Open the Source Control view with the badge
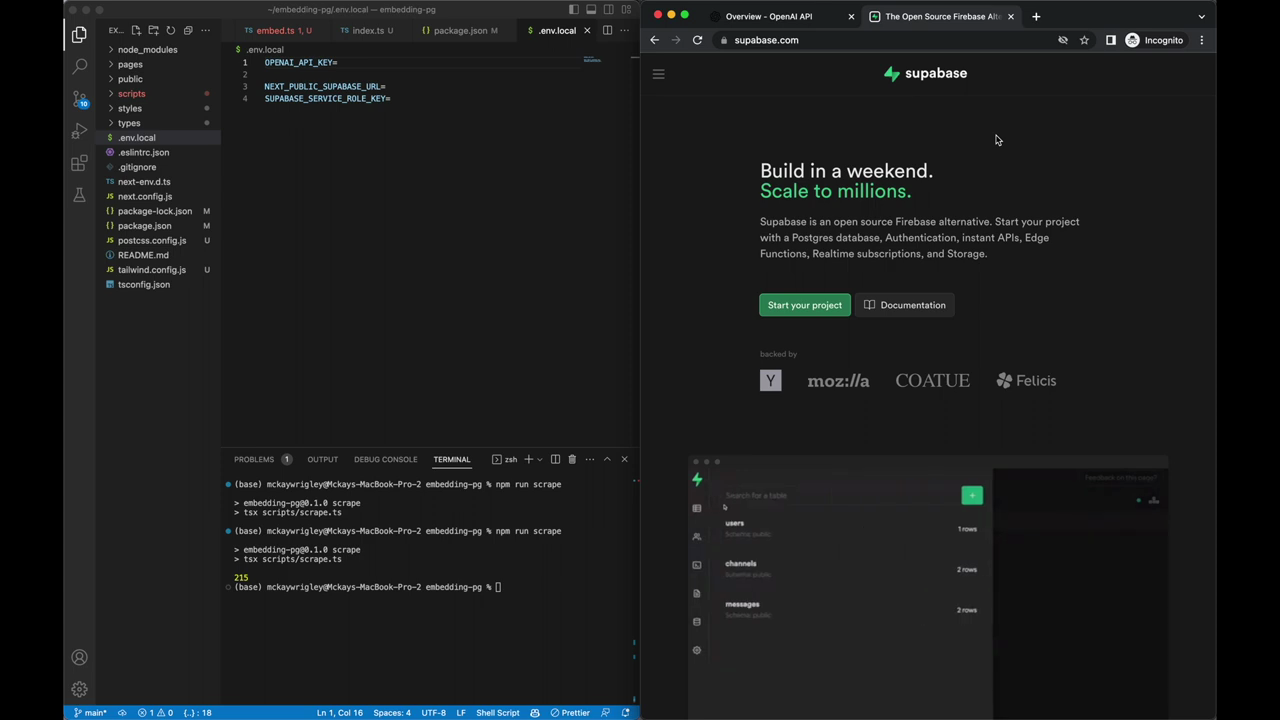The image size is (1280, 720). pyautogui.click(x=79, y=99)
